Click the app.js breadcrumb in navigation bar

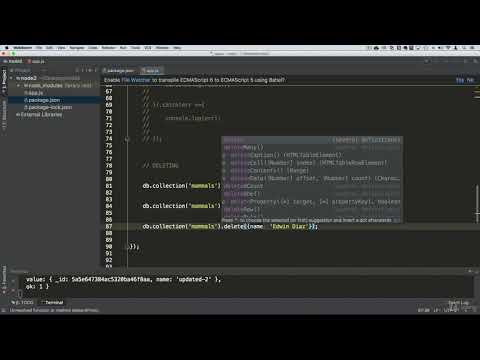click(36, 61)
